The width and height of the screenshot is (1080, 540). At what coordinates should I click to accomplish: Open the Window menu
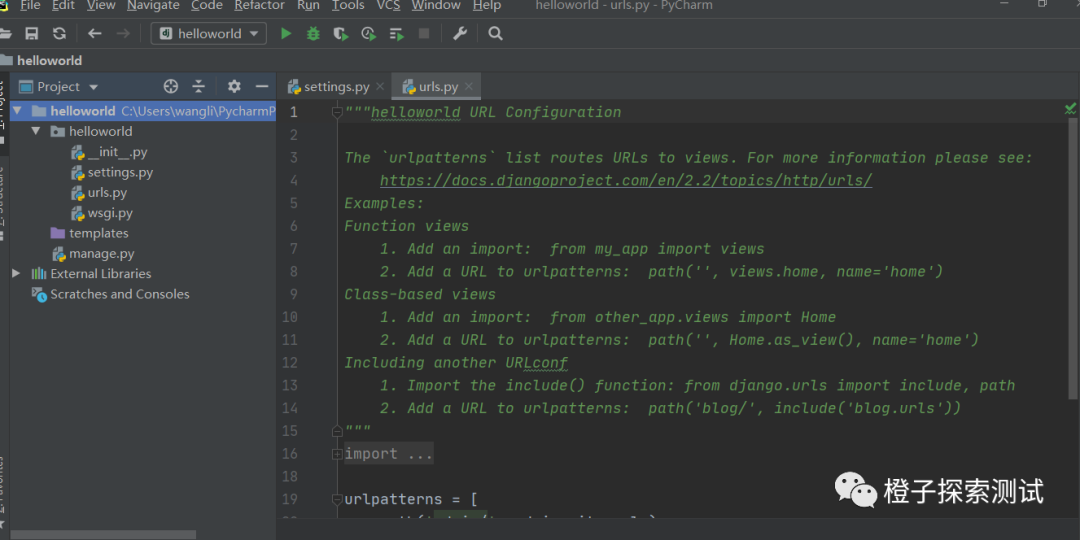436,6
